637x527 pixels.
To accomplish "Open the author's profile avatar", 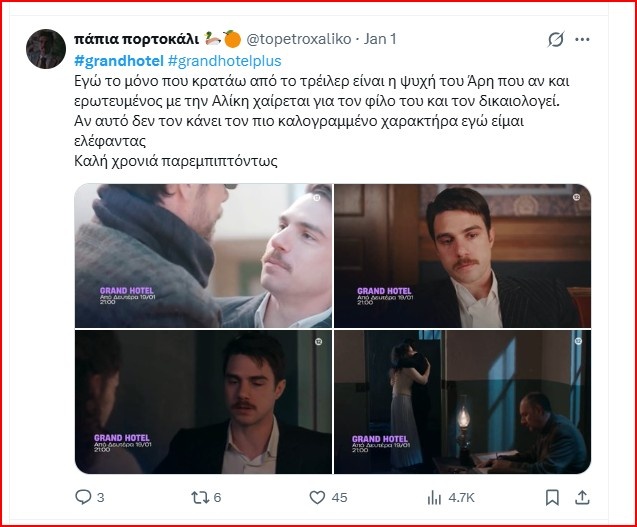I will pyautogui.click(x=46, y=49).
